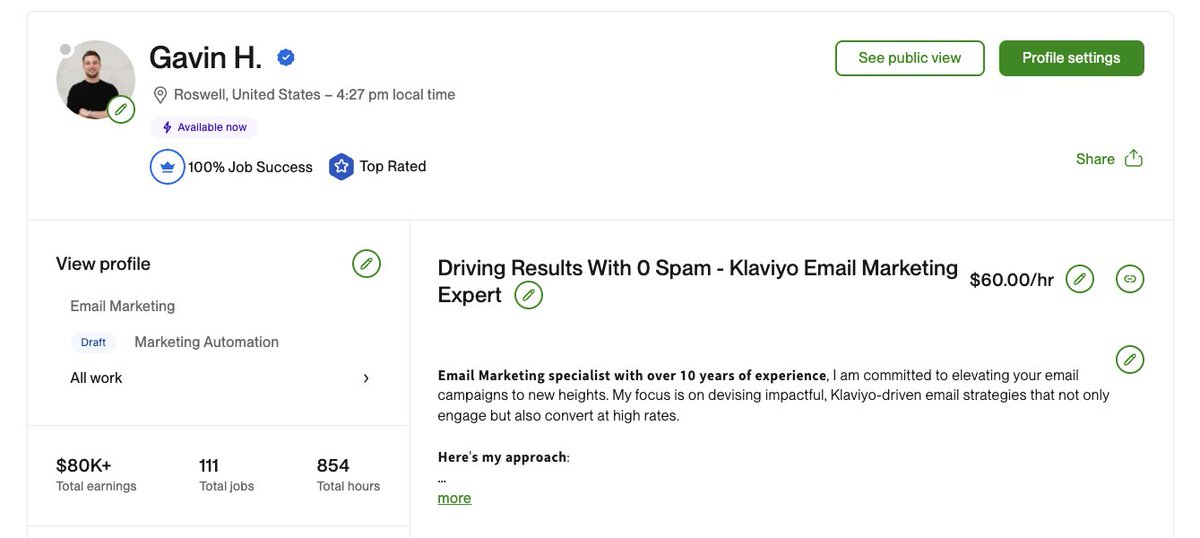Expand overview with the more link
Screen dimensions: 1200x538
[x=454, y=498]
